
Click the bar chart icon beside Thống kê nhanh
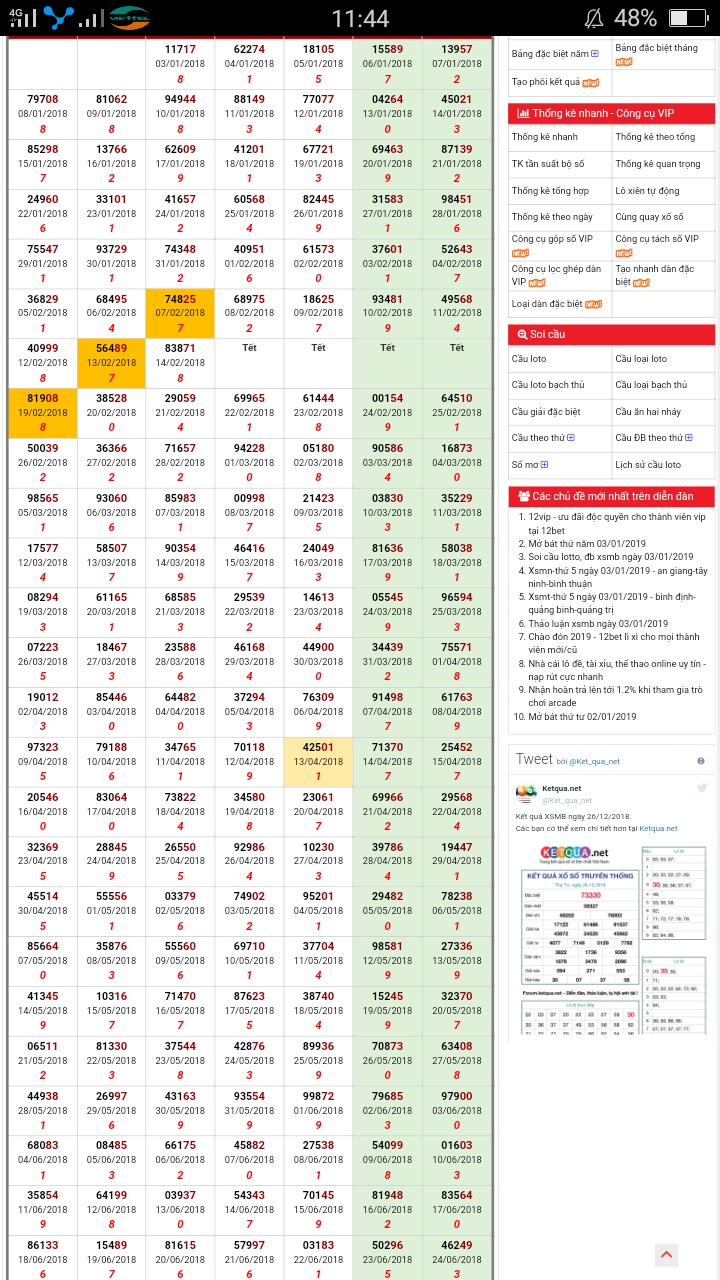pyautogui.click(x=523, y=114)
